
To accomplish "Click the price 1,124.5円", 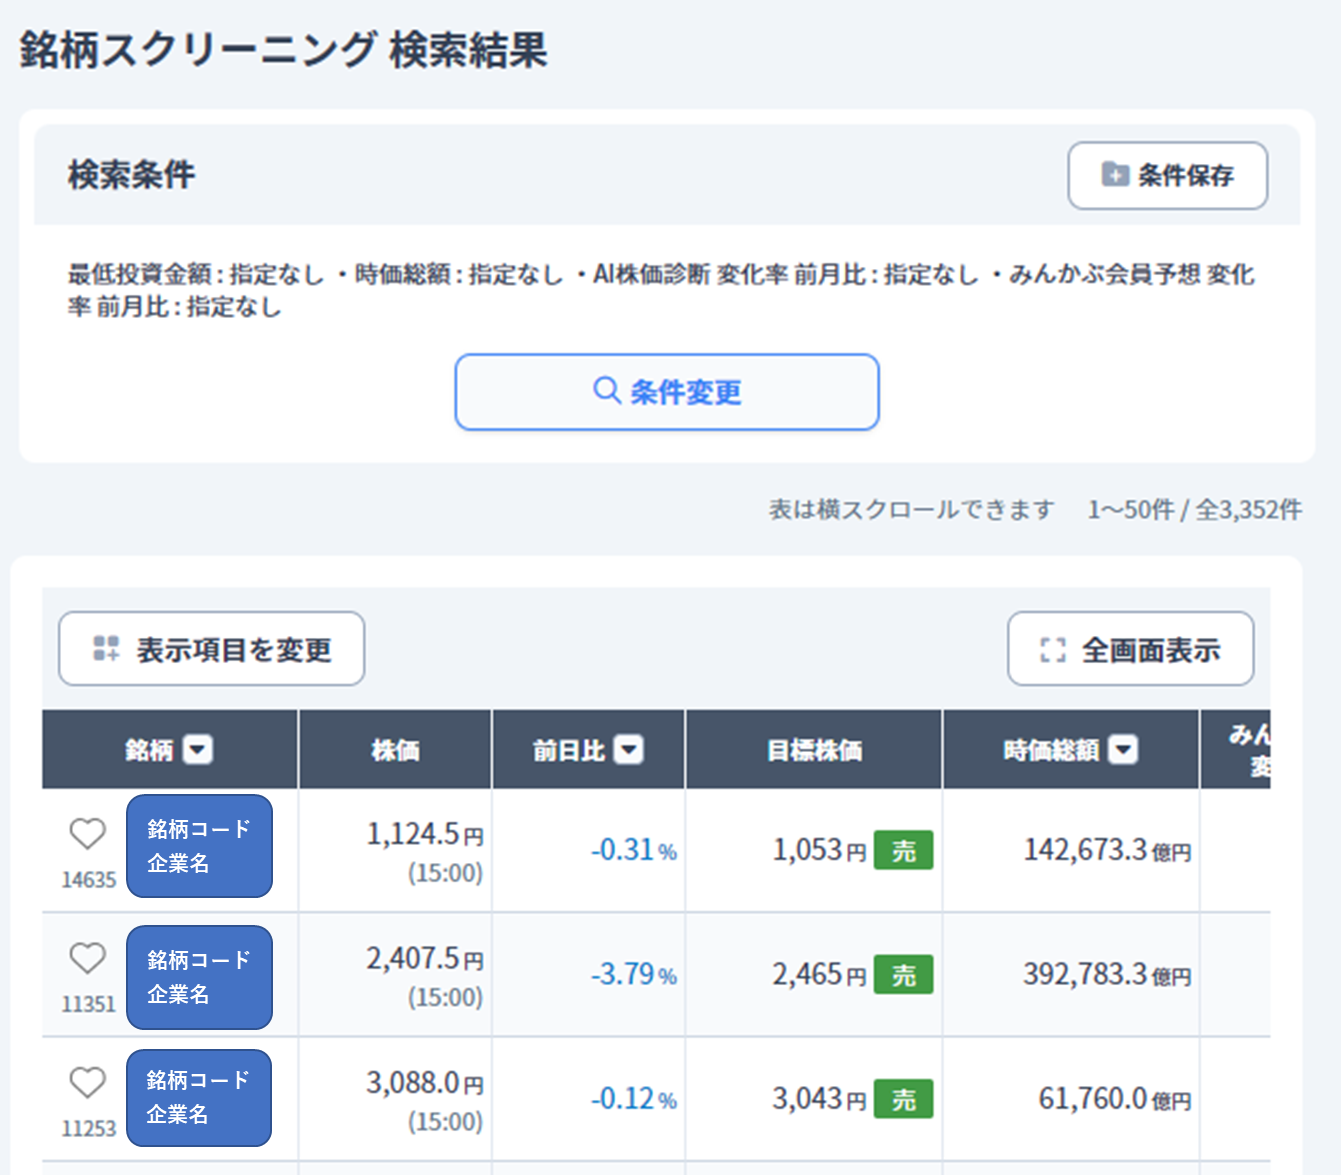I will coord(425,834).
